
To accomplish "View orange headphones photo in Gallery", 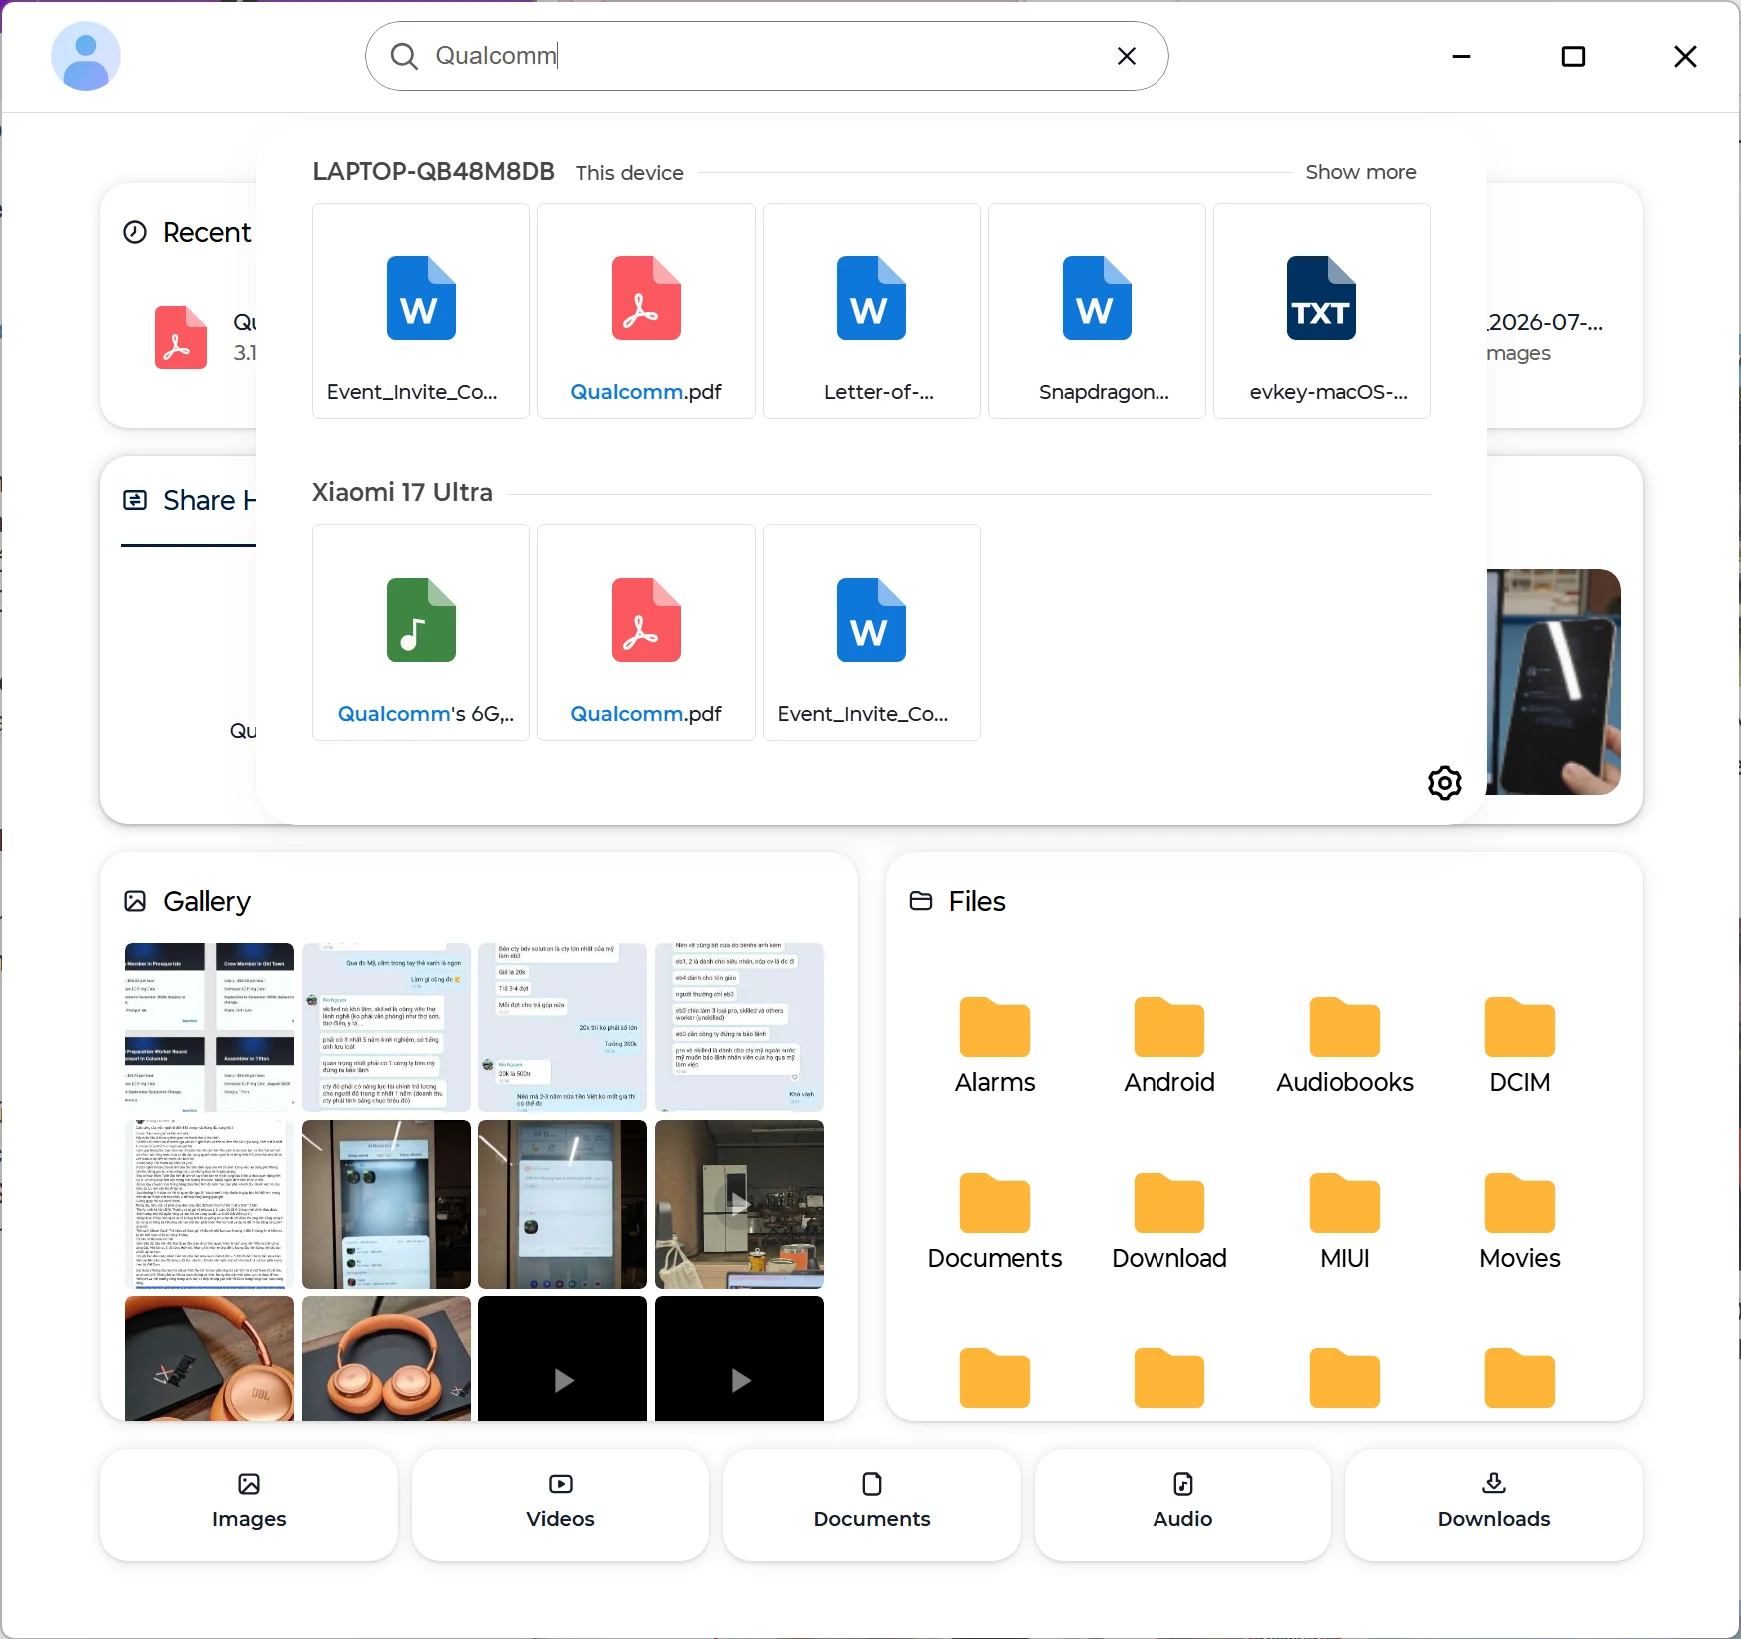I will pyautogui.click(x=386, y=1358).
